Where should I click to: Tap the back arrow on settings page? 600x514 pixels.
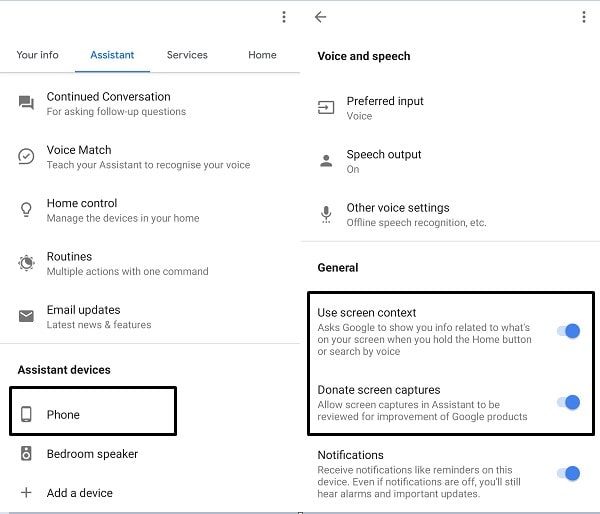click(x=320, y=17)
